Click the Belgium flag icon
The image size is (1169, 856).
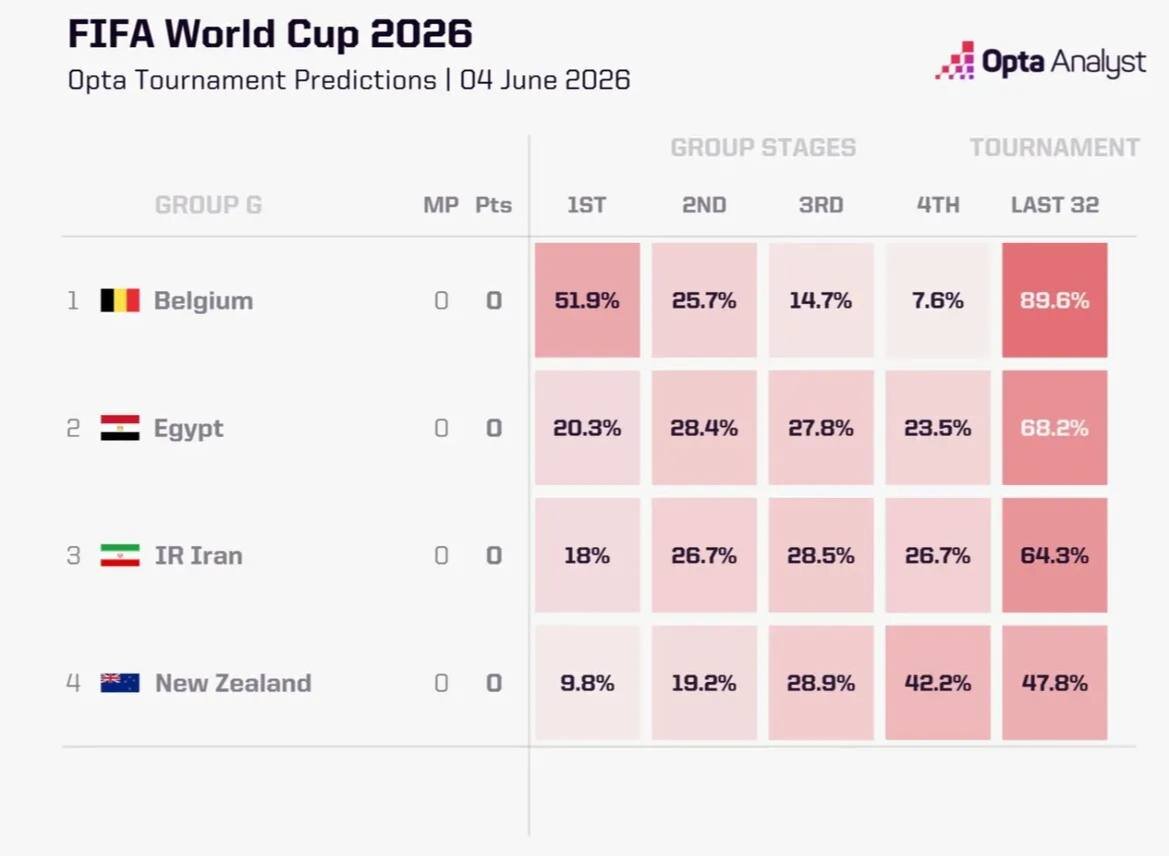coord(120,300)
